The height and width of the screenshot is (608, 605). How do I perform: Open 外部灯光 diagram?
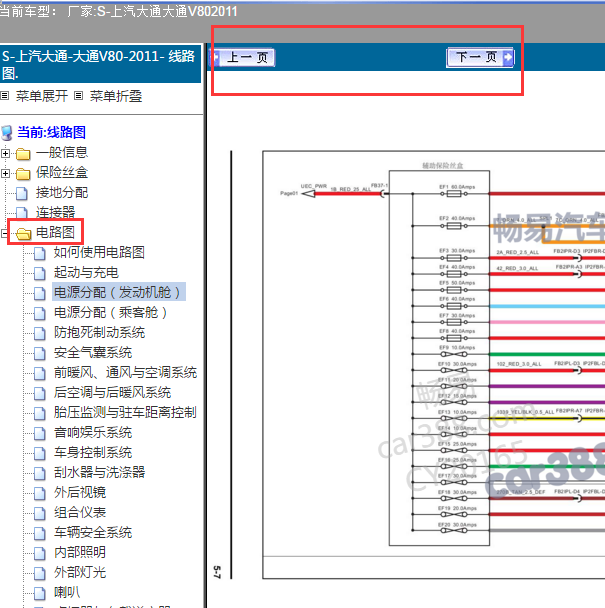(80, 572)
